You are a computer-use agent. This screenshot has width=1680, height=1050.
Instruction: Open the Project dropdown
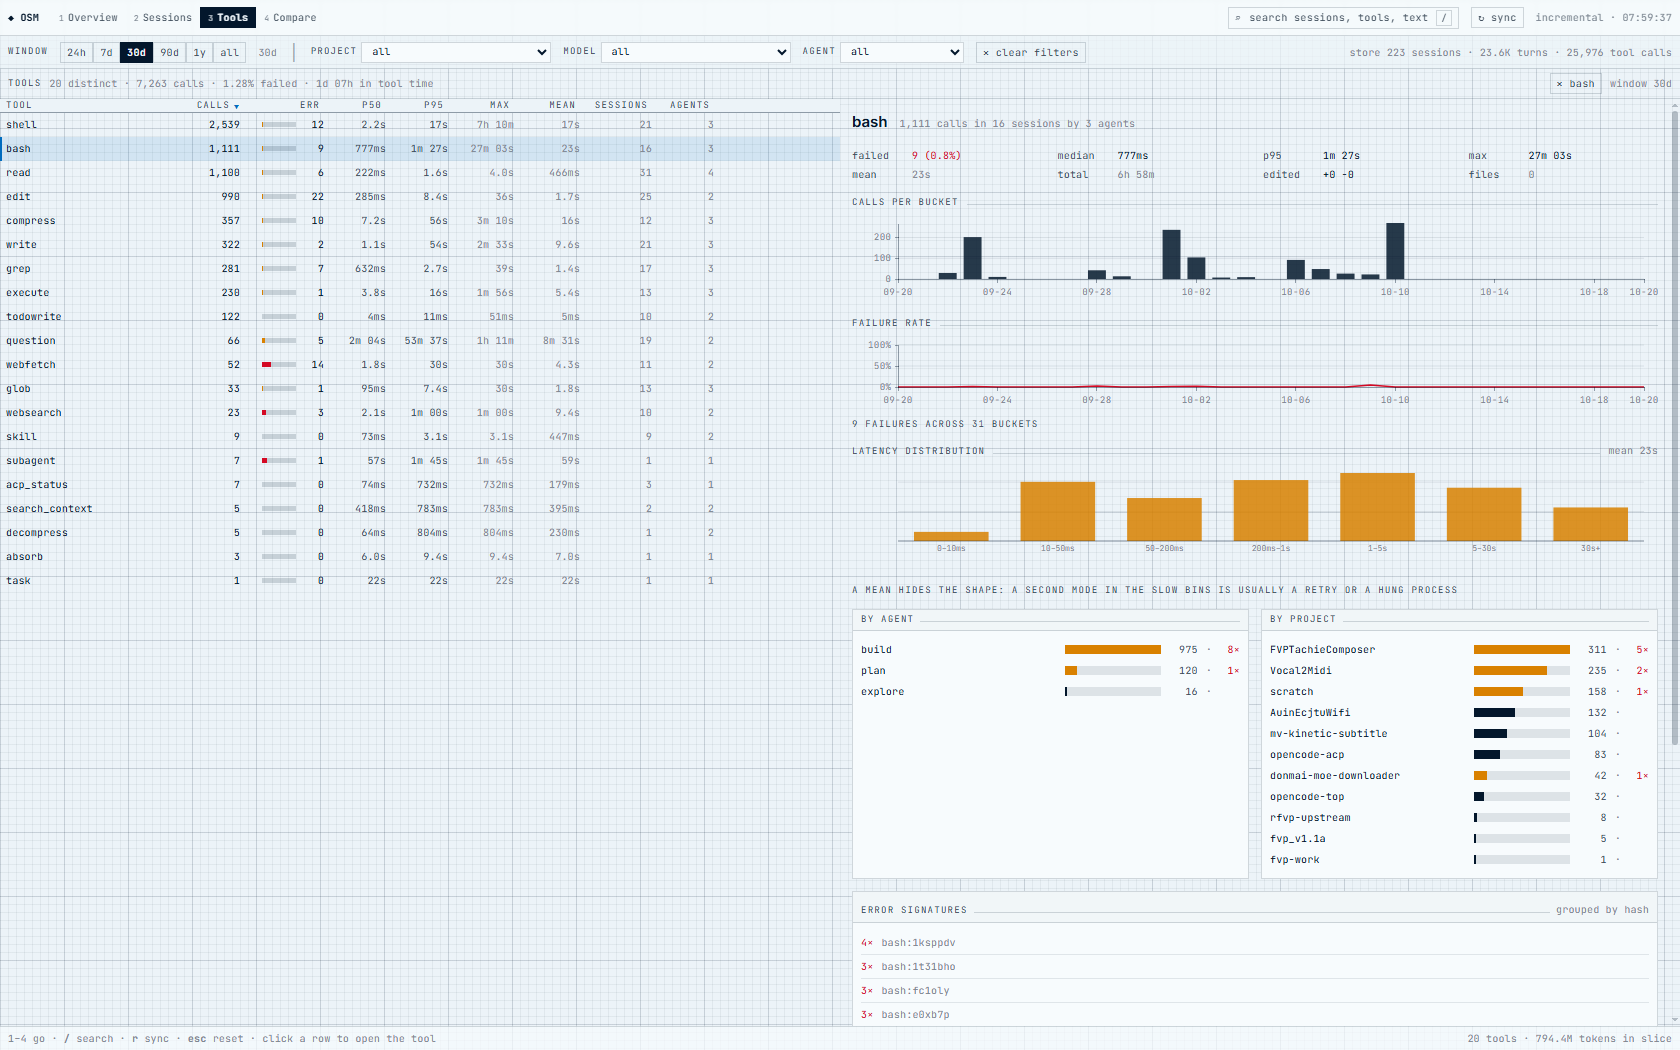click(457, 52)
